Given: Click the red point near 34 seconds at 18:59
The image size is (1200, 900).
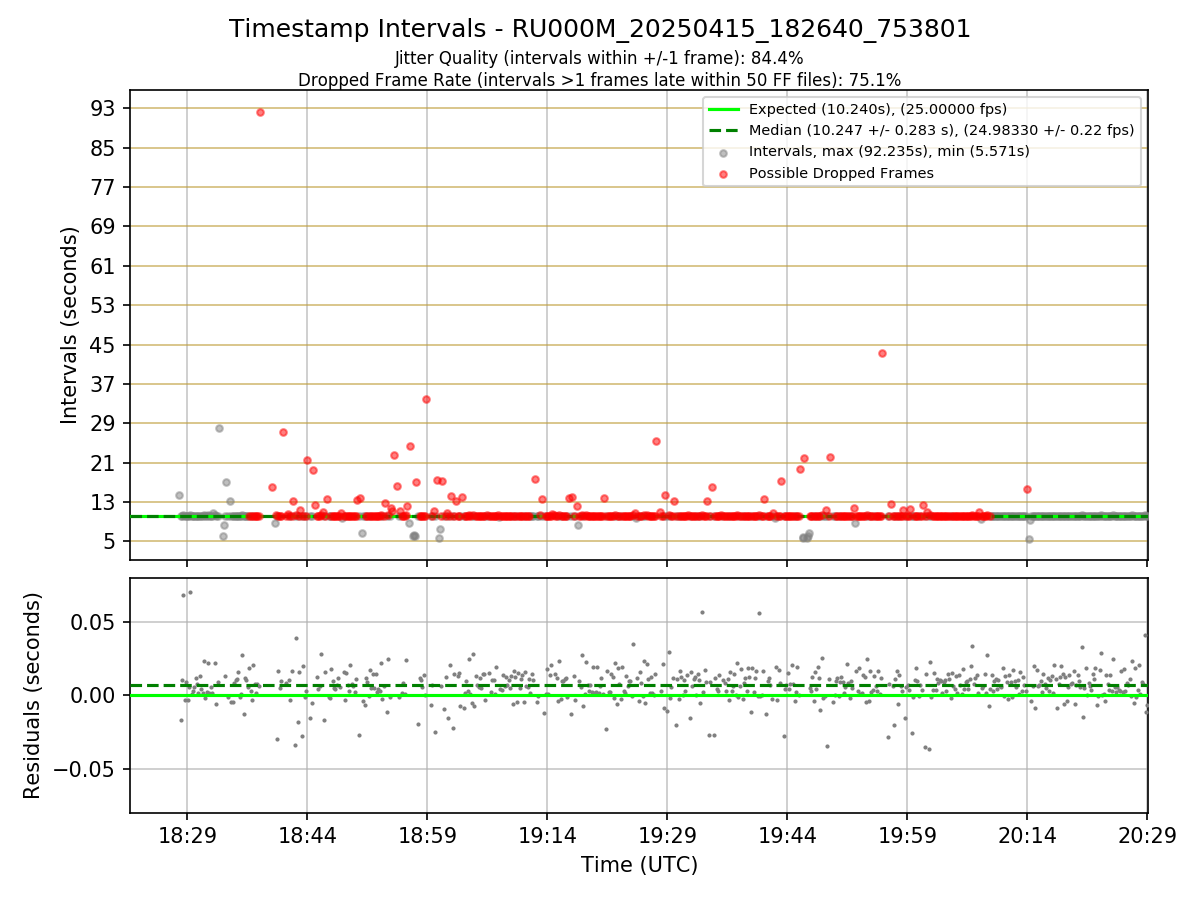Looking at the screenshot, I should point(426,399).
